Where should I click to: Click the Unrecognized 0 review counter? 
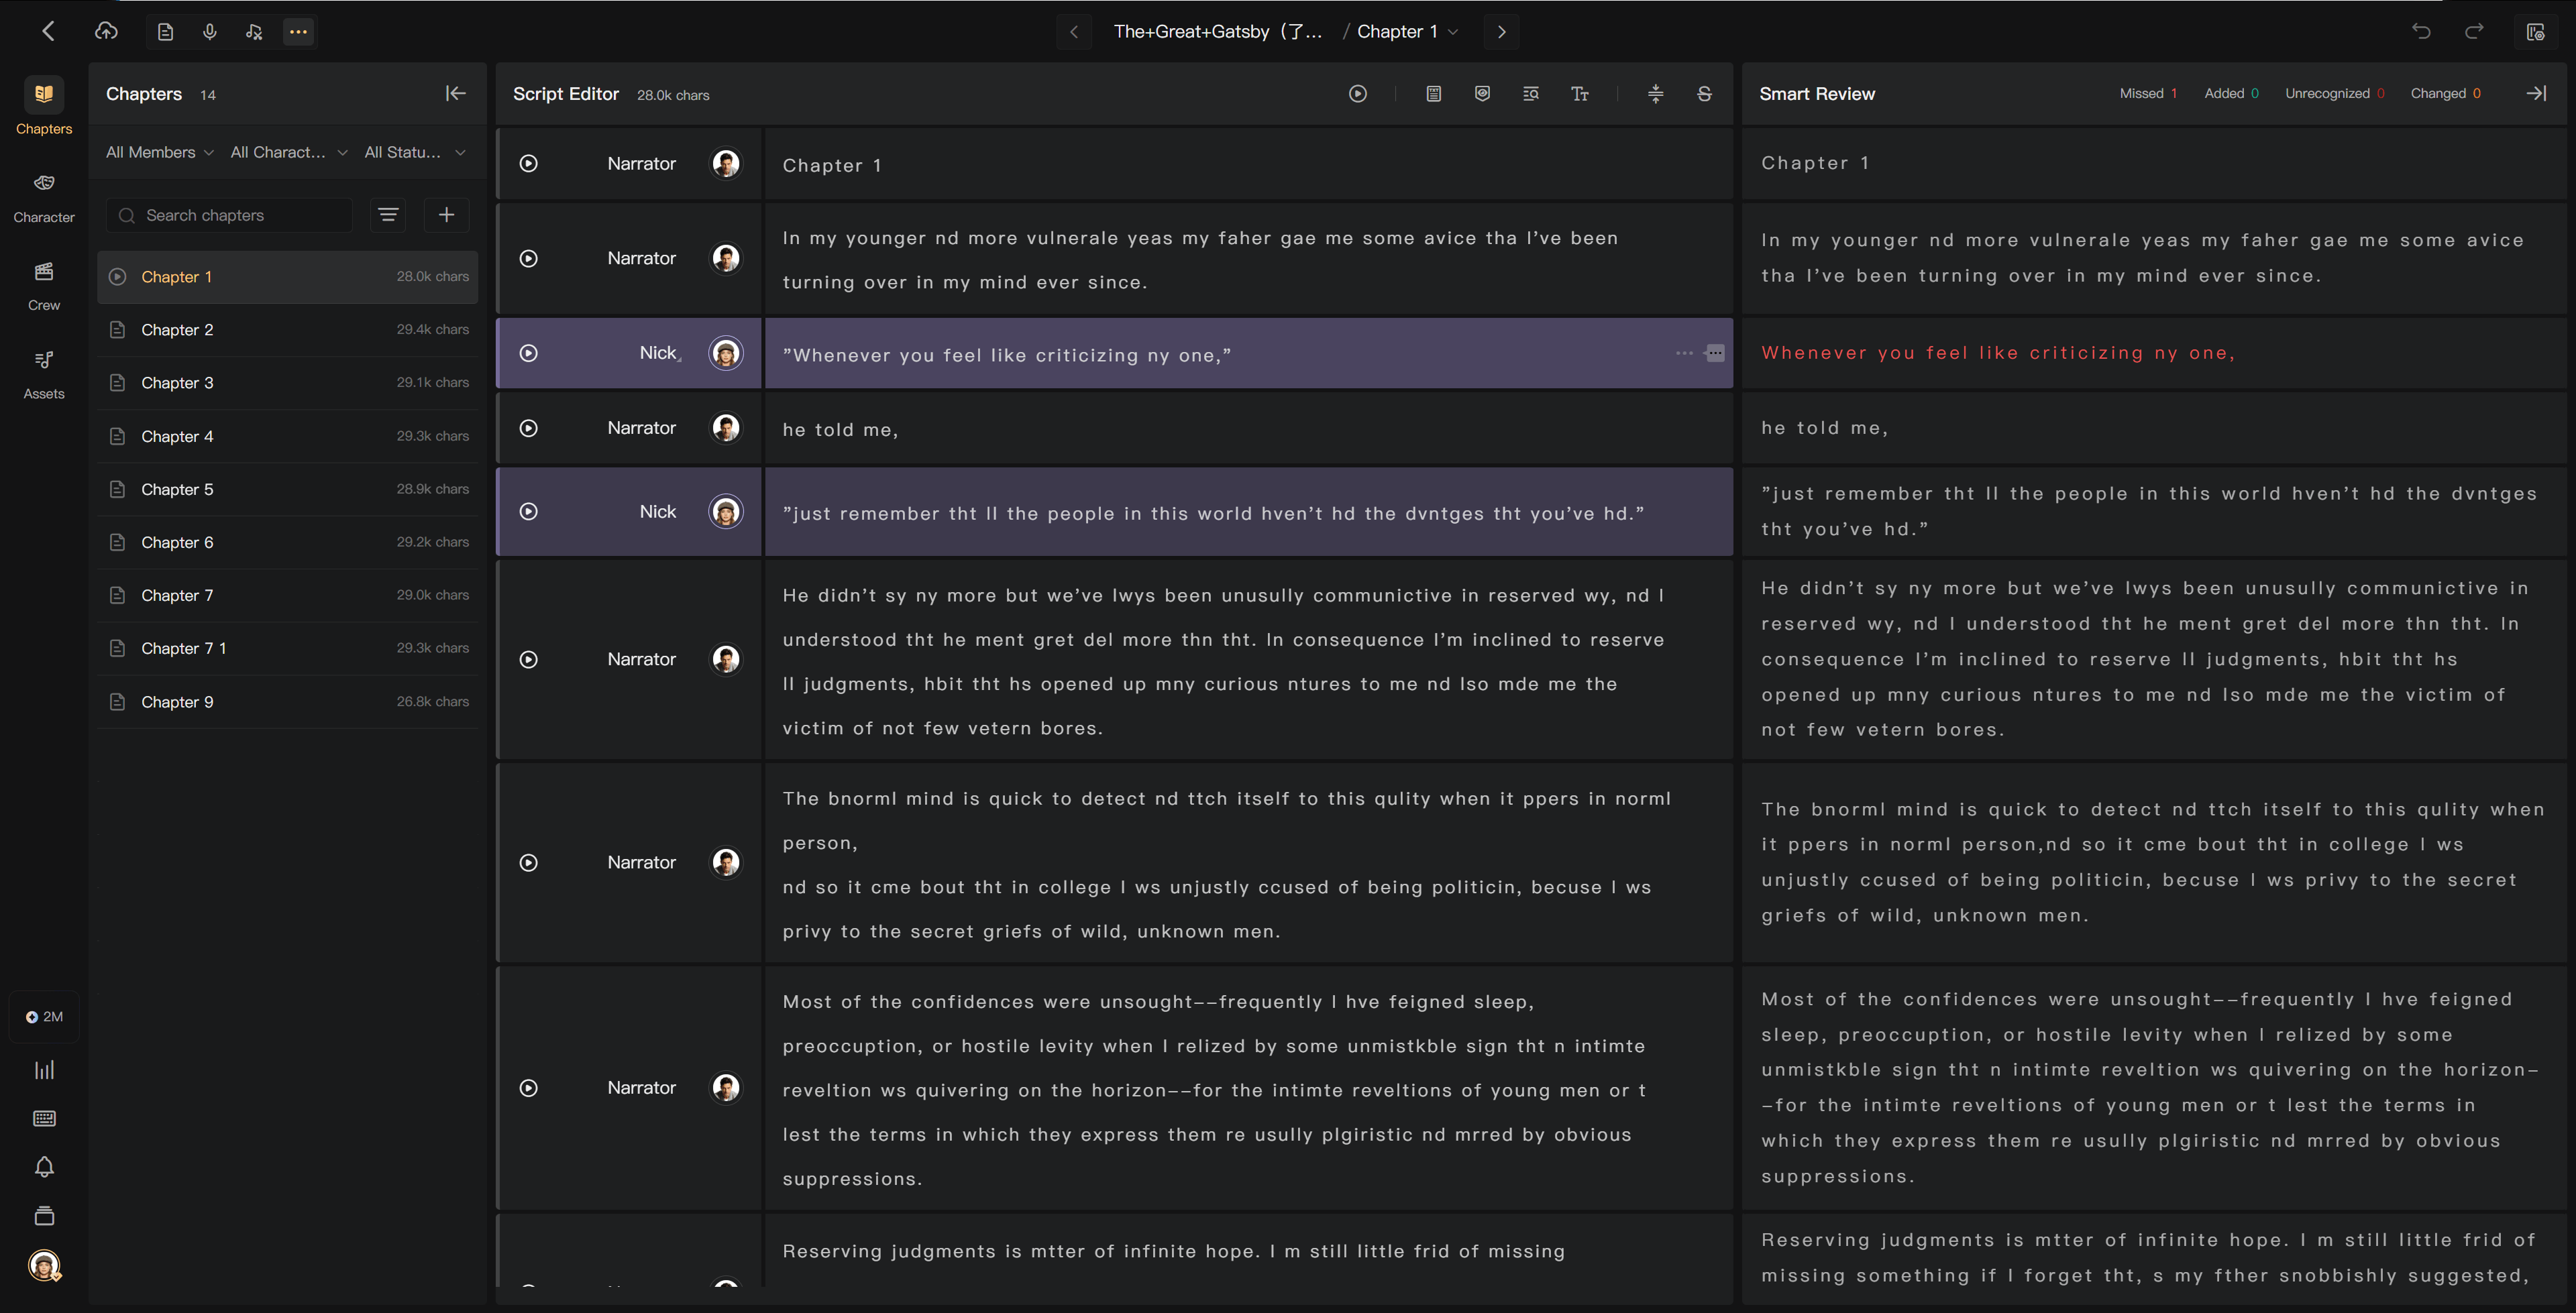[2334, 93]
